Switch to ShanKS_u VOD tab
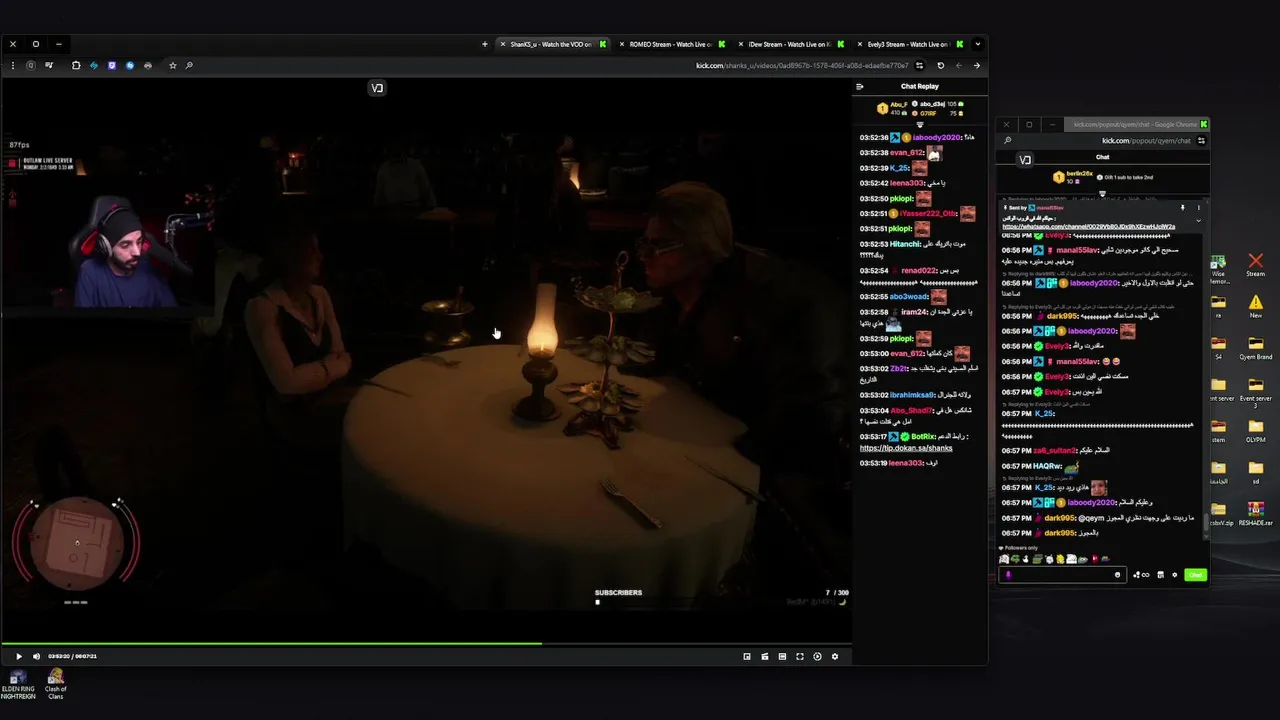Viewport: 1280px width, 720px height. click(x=552, y=44)
